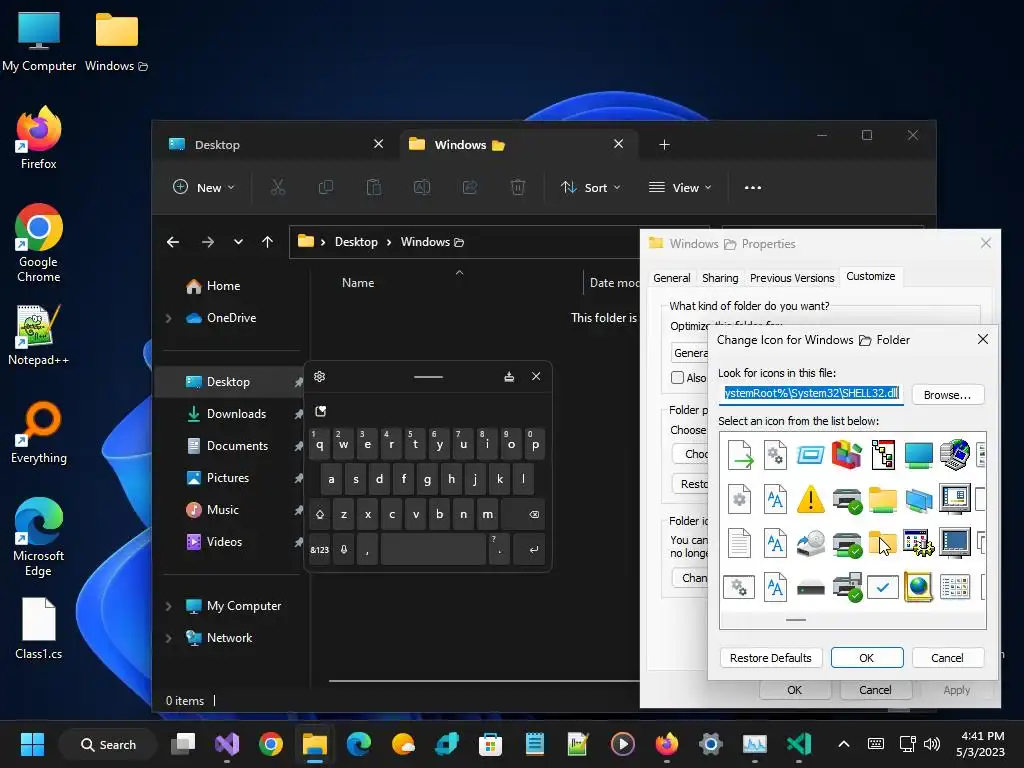Click the Cut icon in Explorer toolbar
1024x768 pixels.
pos(278,187)
